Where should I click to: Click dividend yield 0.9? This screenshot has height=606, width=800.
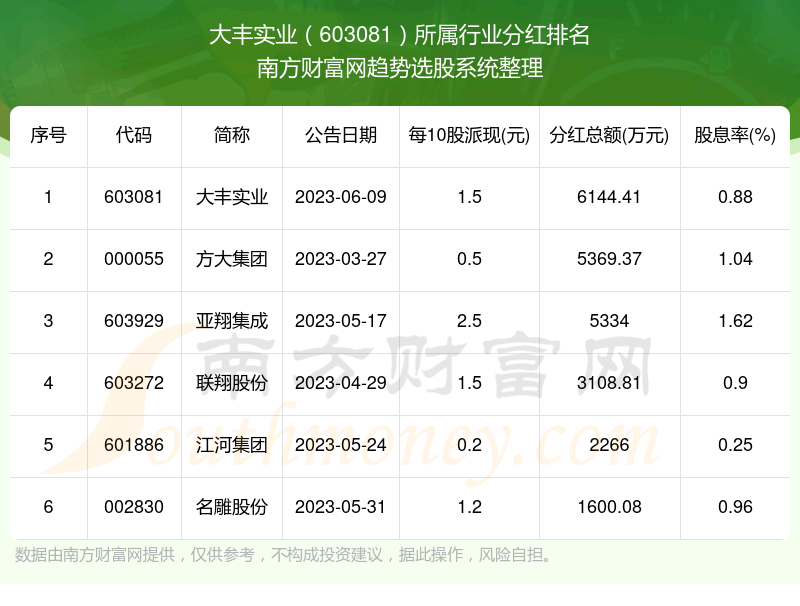735,383
